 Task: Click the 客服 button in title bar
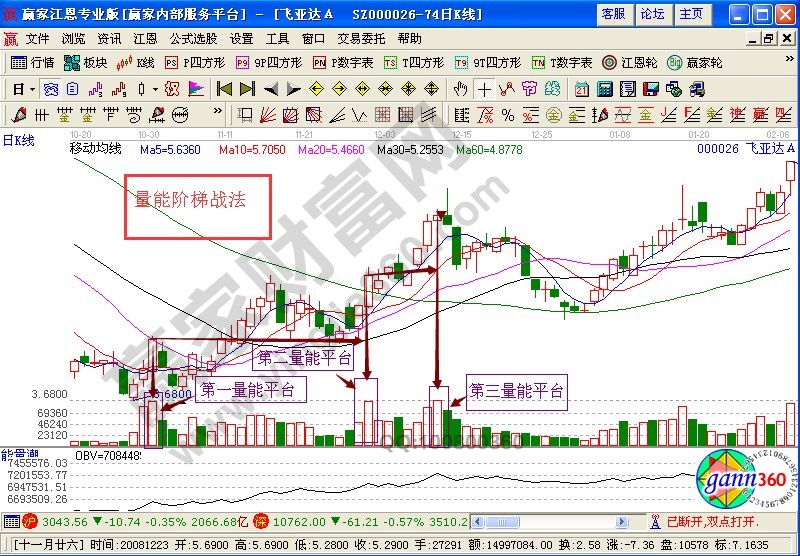(x=613, y=14)
